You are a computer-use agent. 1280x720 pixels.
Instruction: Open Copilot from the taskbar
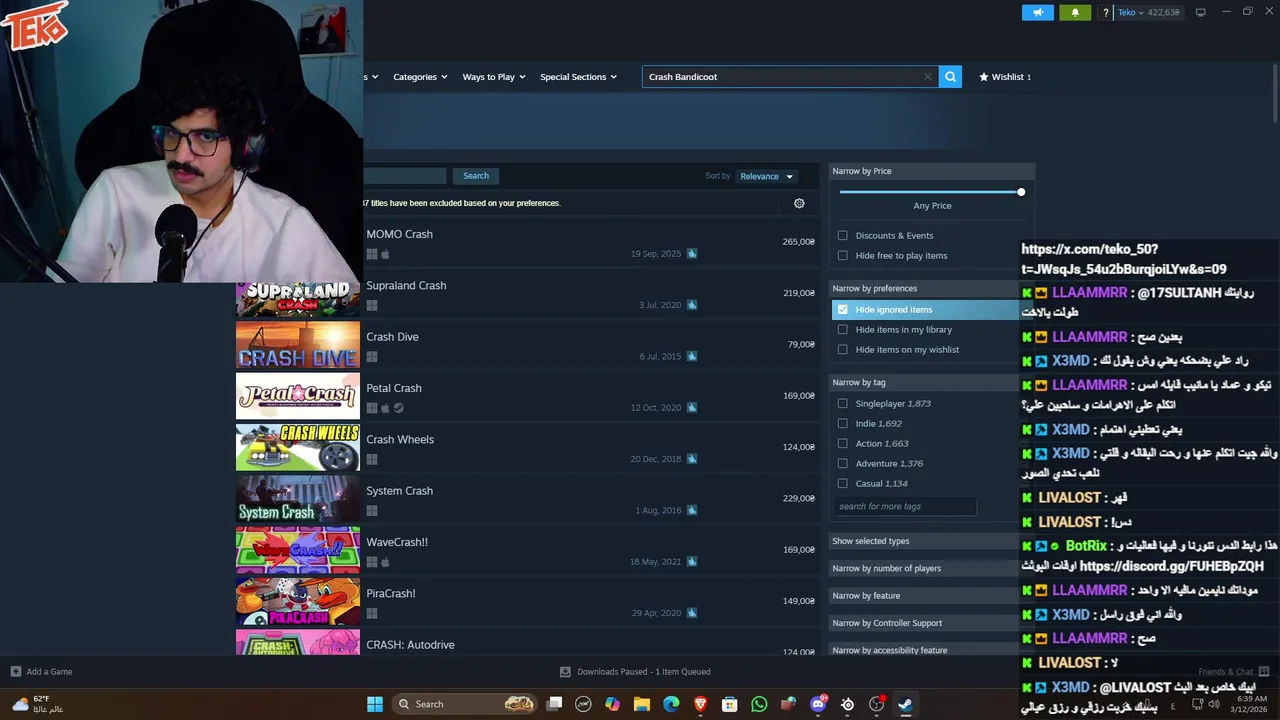[612, 704]
